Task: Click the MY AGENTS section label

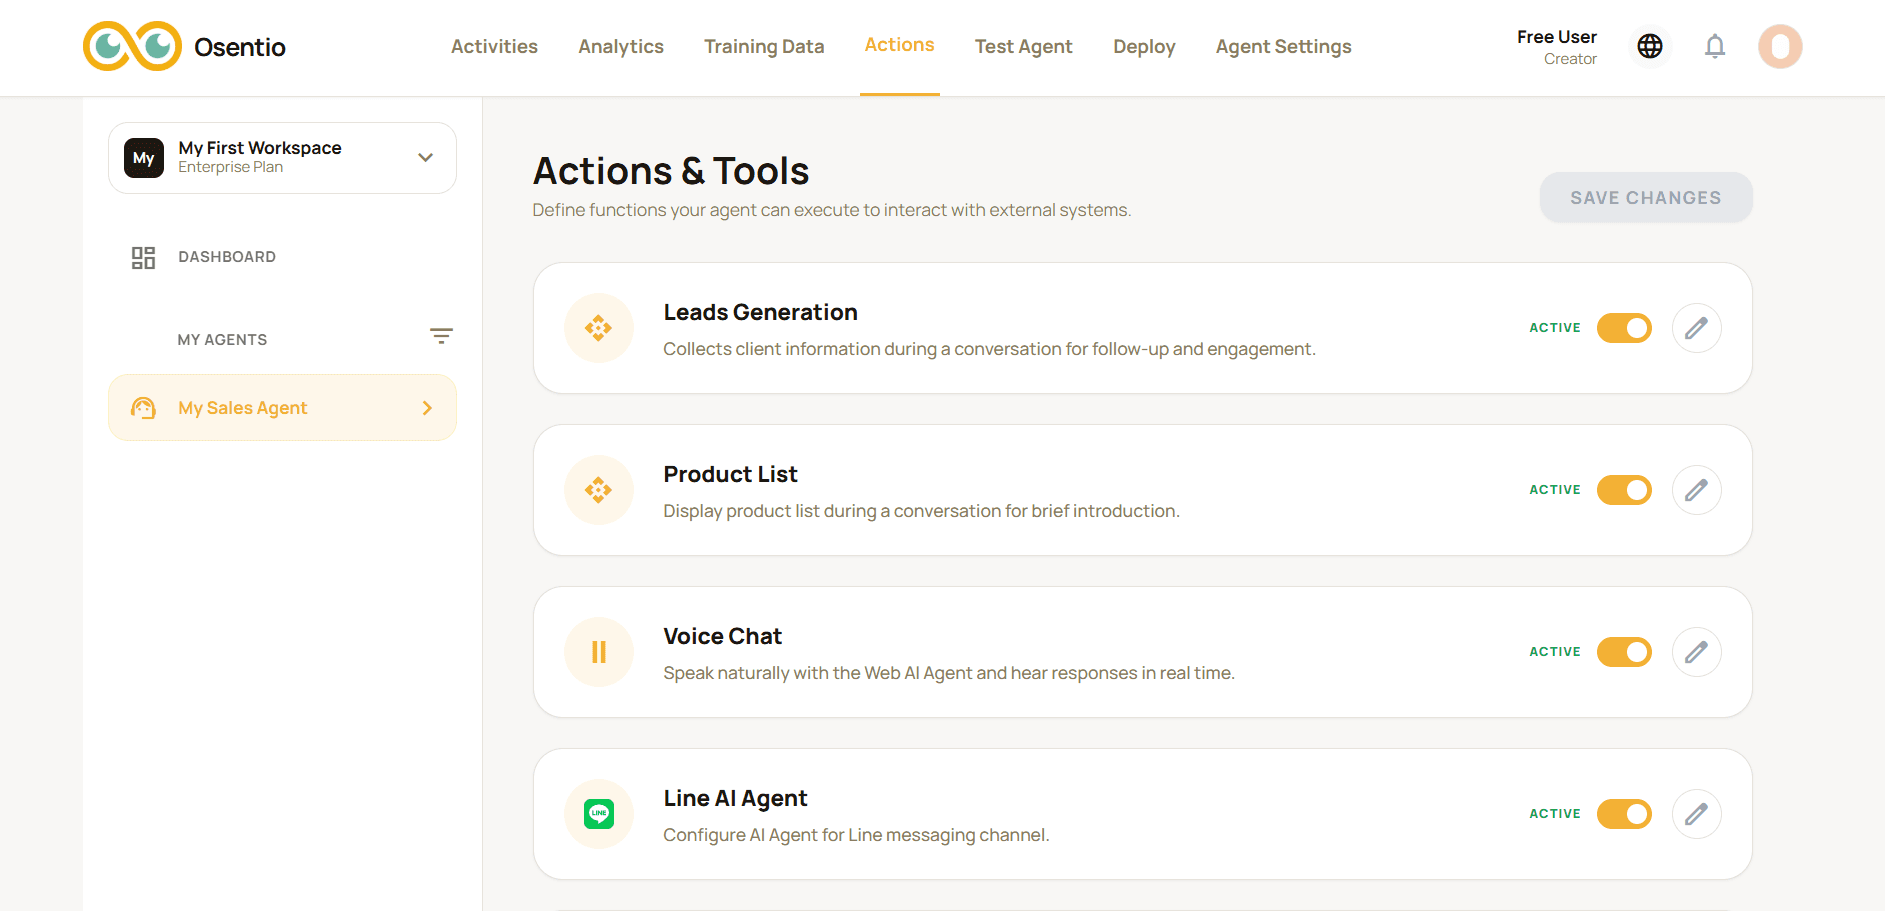Action: [222, 340]
